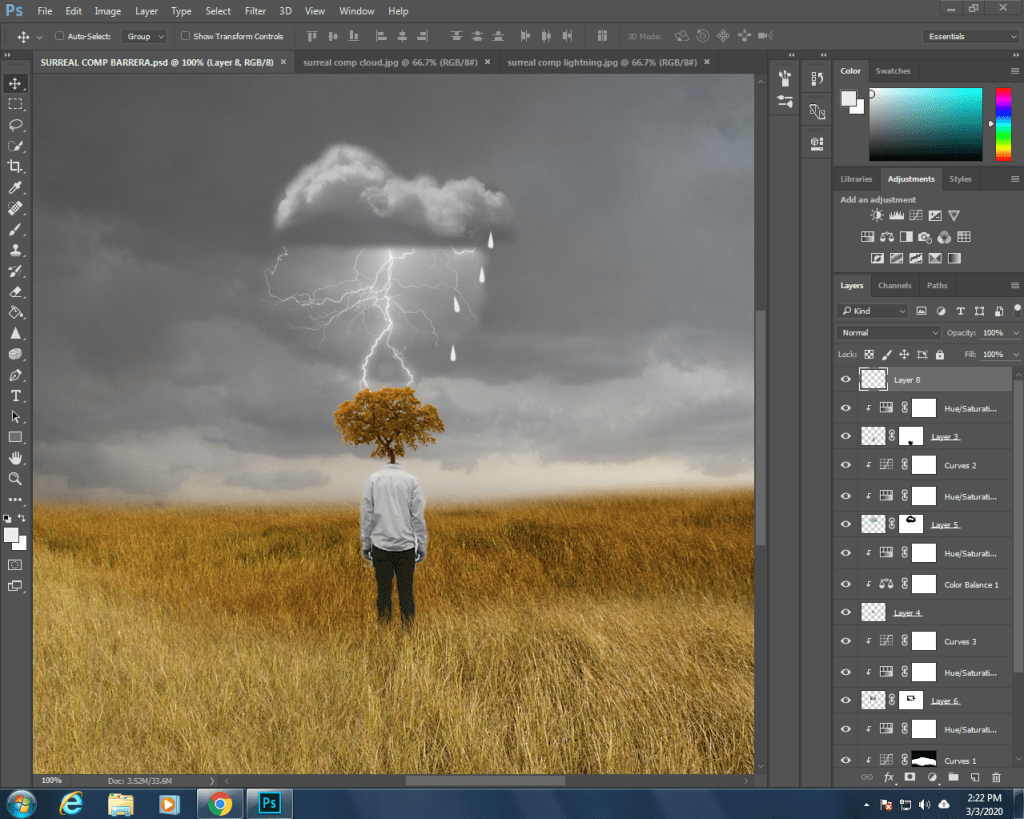Activate the Hand tool

tap(16, 458)
